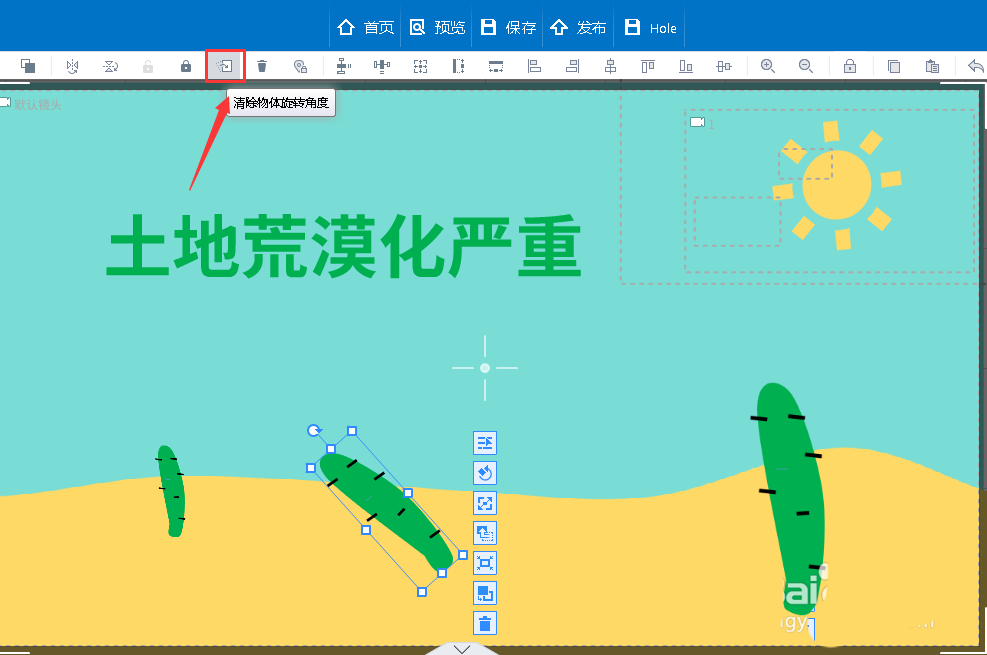Image resolution: width=987 pixels, height=655 pixels.
Task: Click the floating duplicate-swap squares icon
Action: coord(485,593)
